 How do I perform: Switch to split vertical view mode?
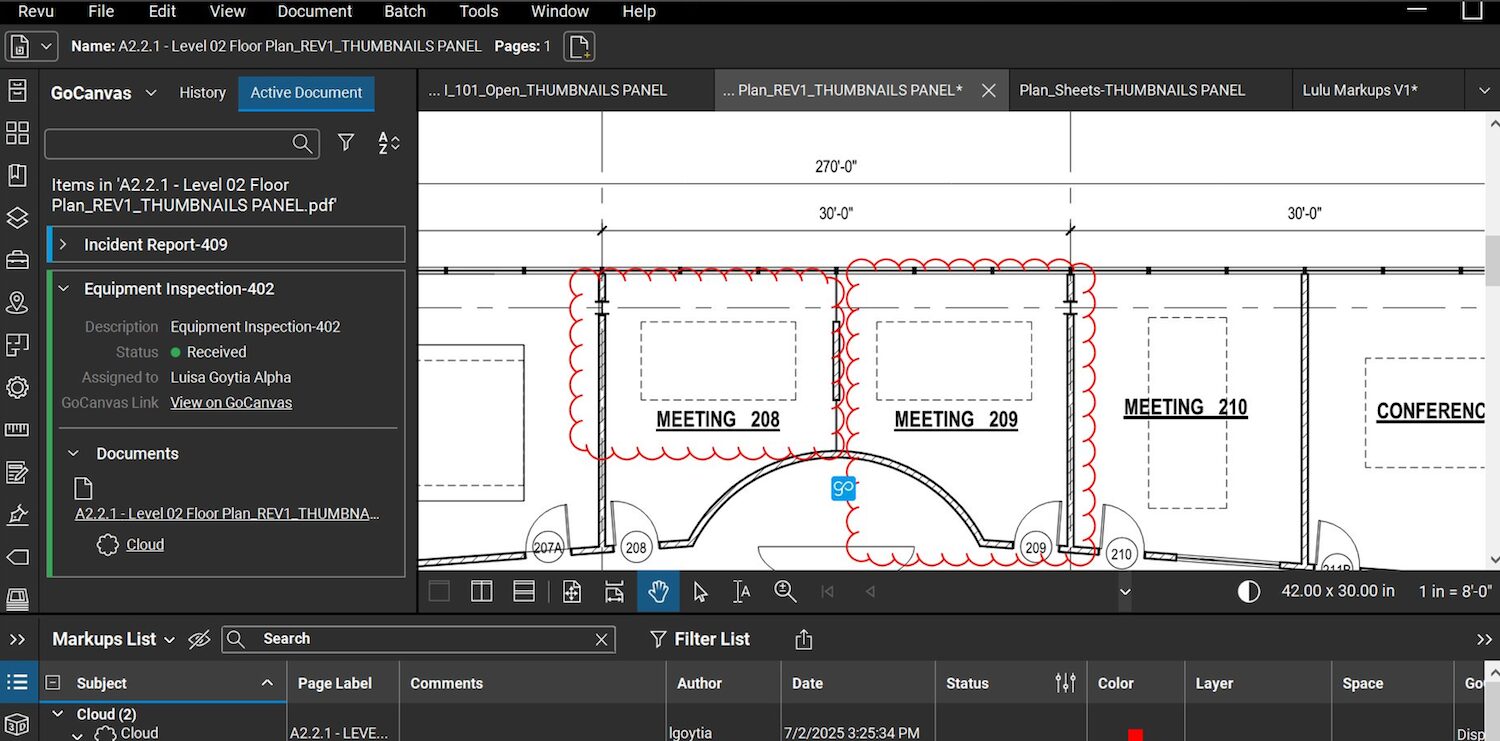(481, 591)
